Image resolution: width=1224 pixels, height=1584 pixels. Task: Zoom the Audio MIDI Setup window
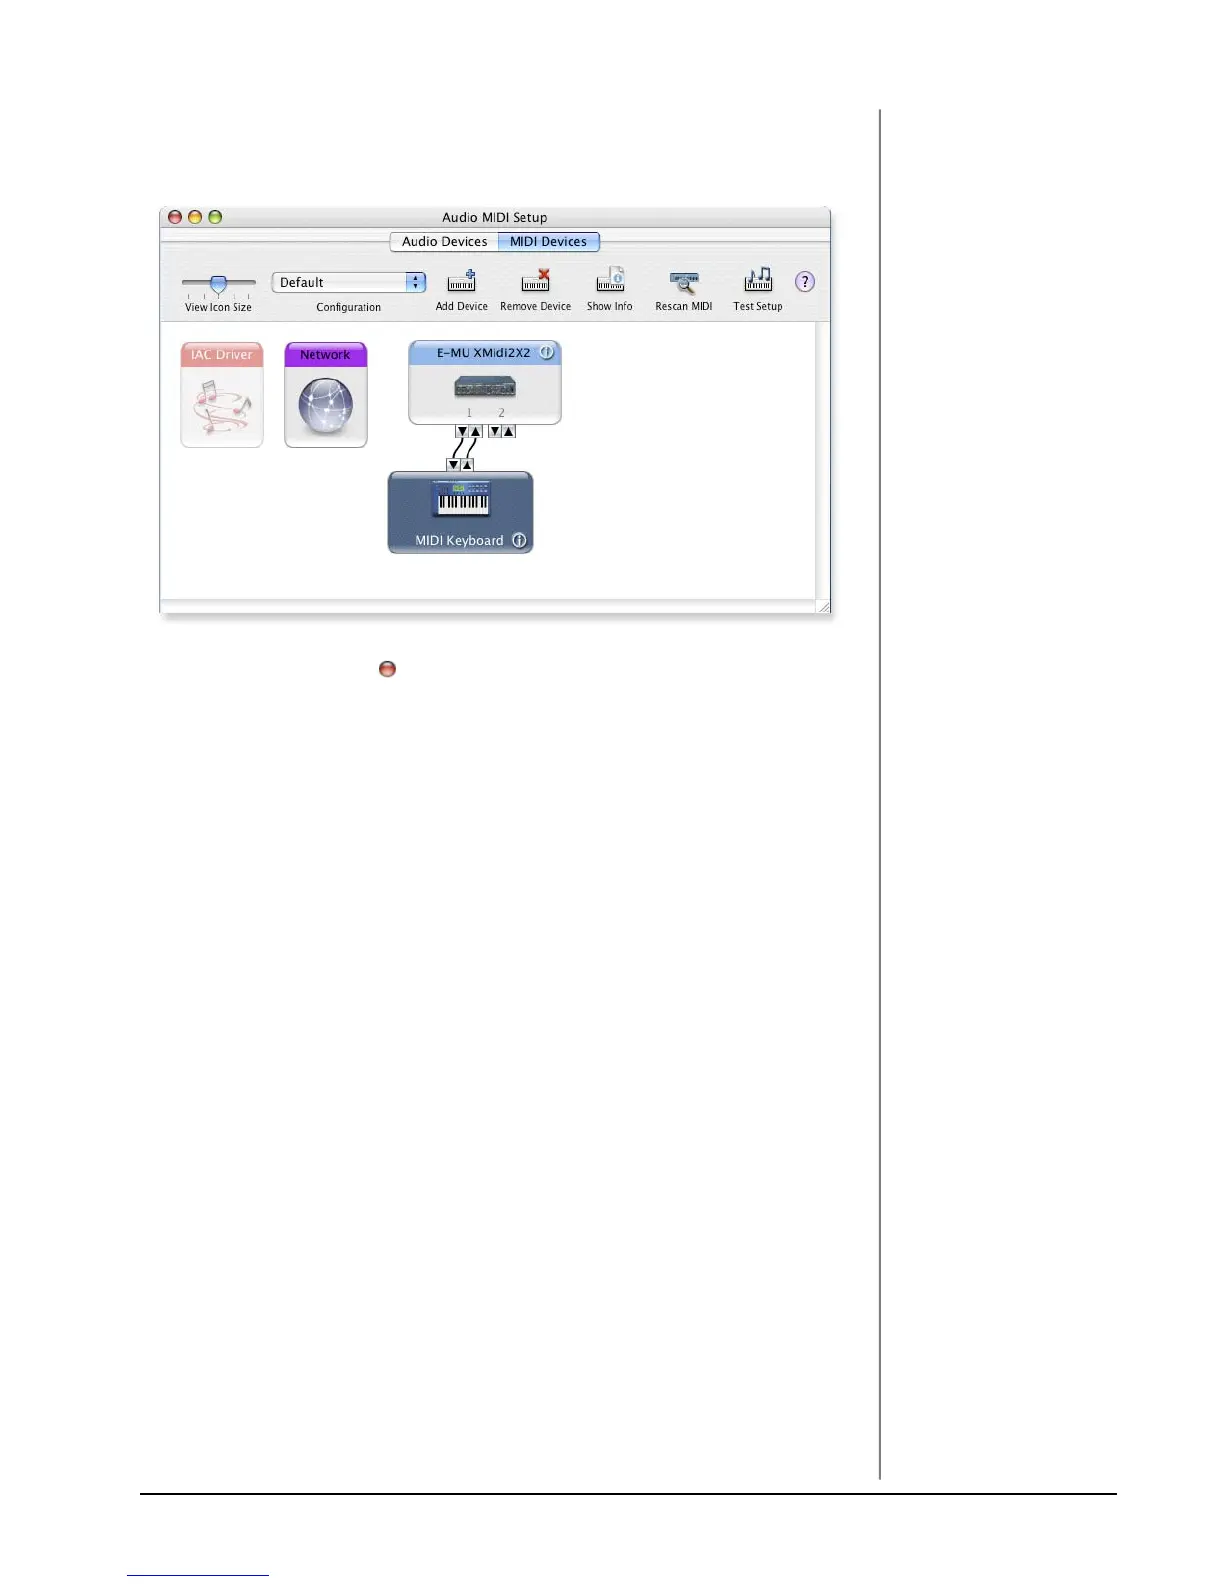pyautogui.click(x=215, y=217)
